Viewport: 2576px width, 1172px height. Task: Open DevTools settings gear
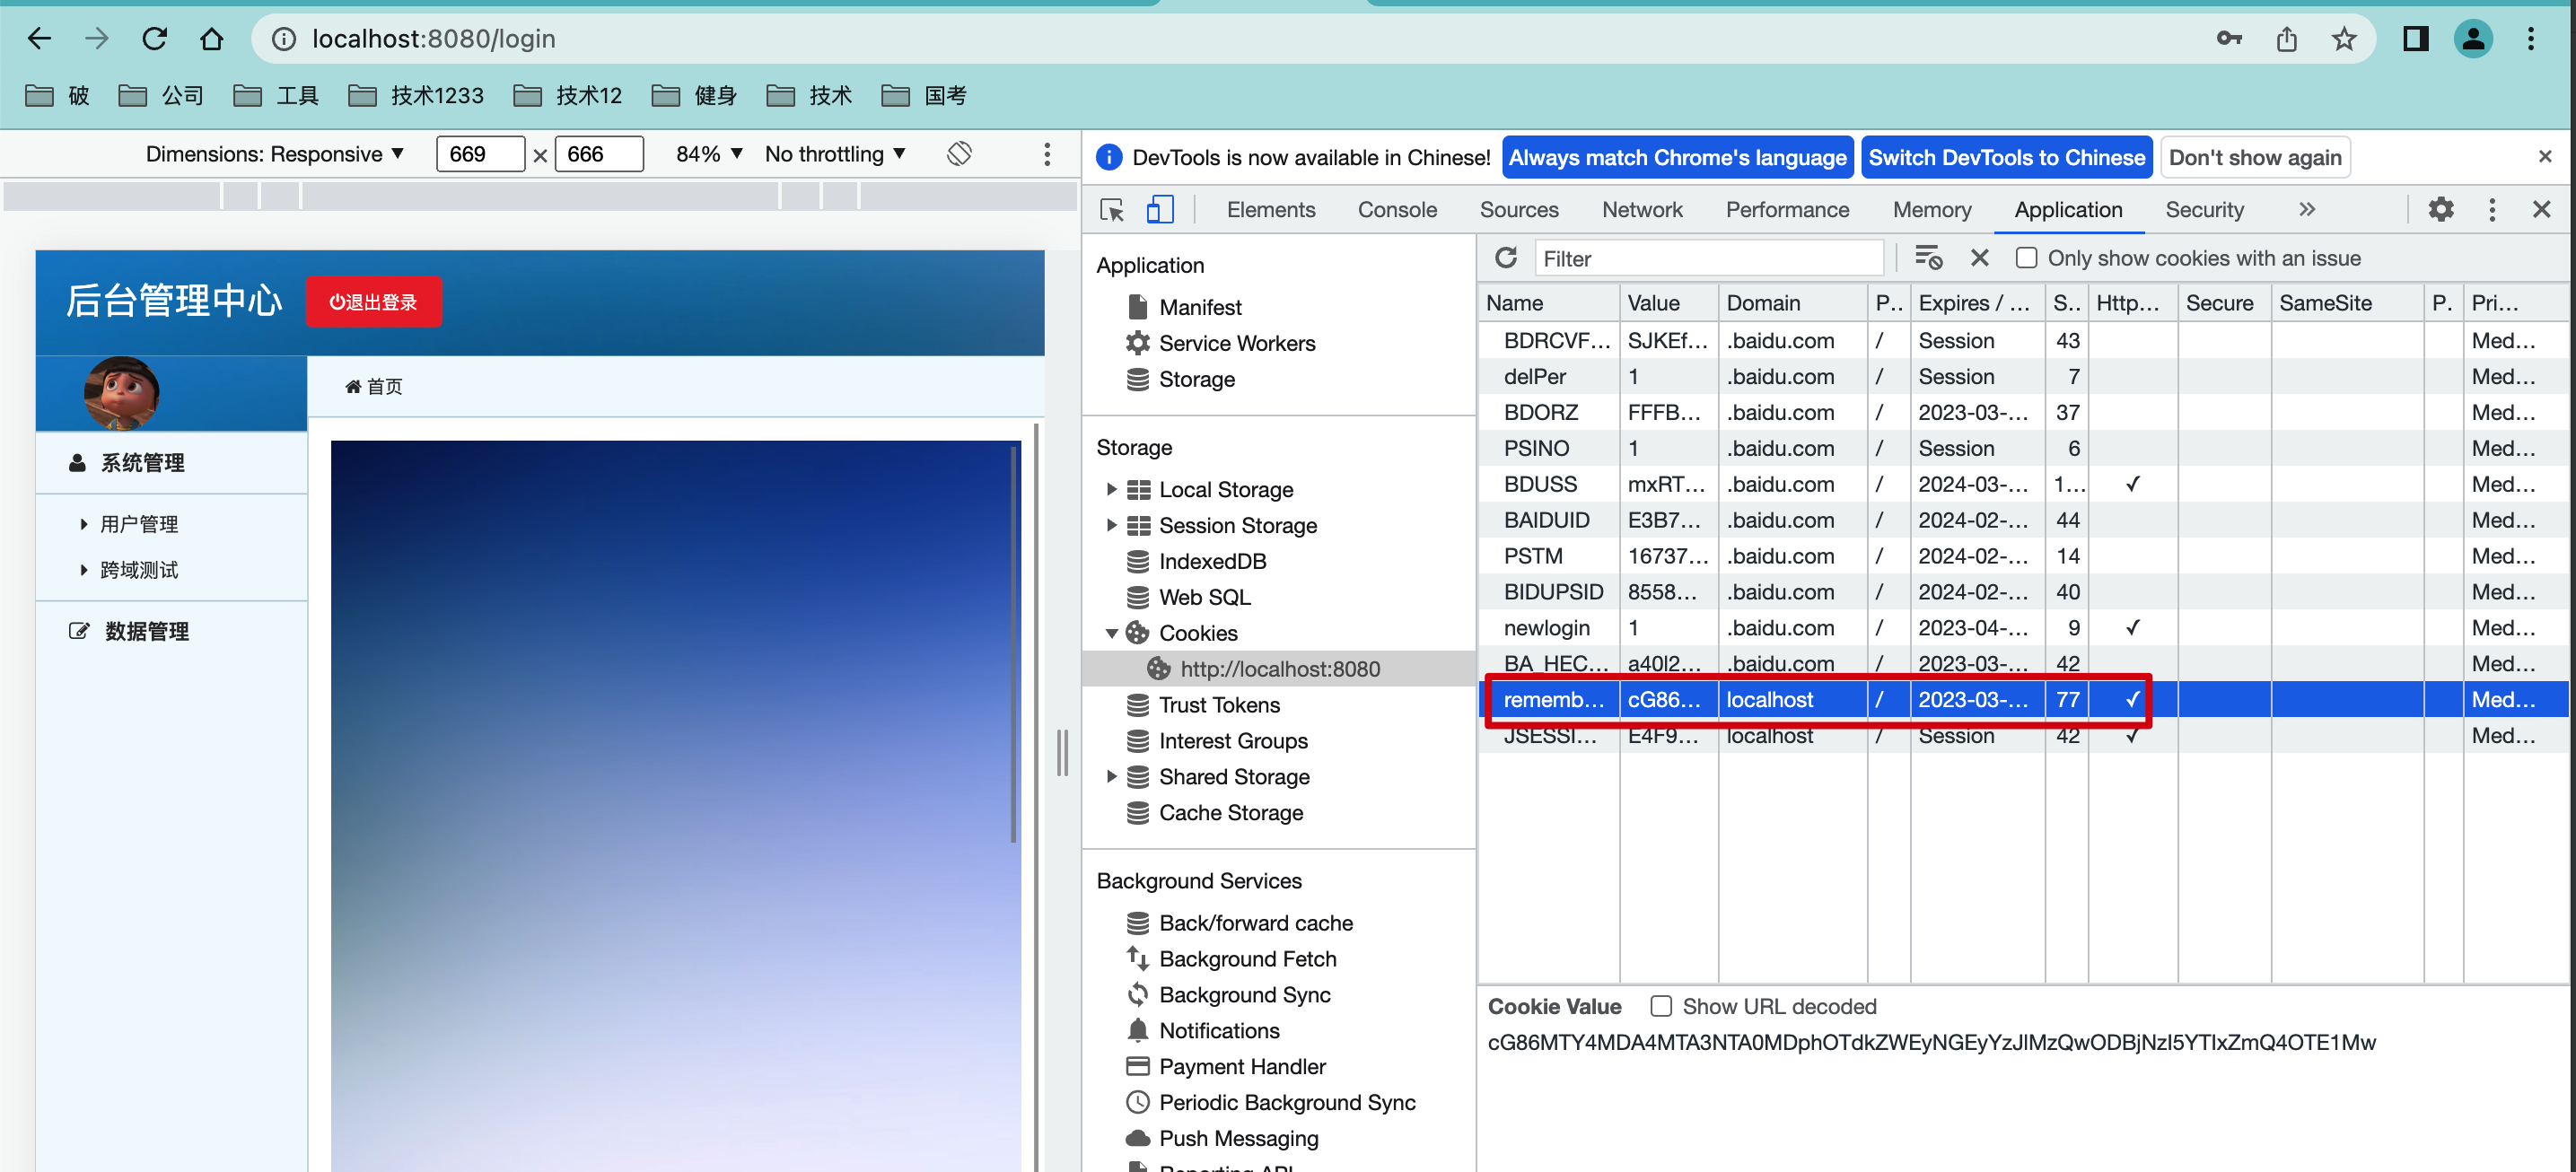tap(2441, 210)
